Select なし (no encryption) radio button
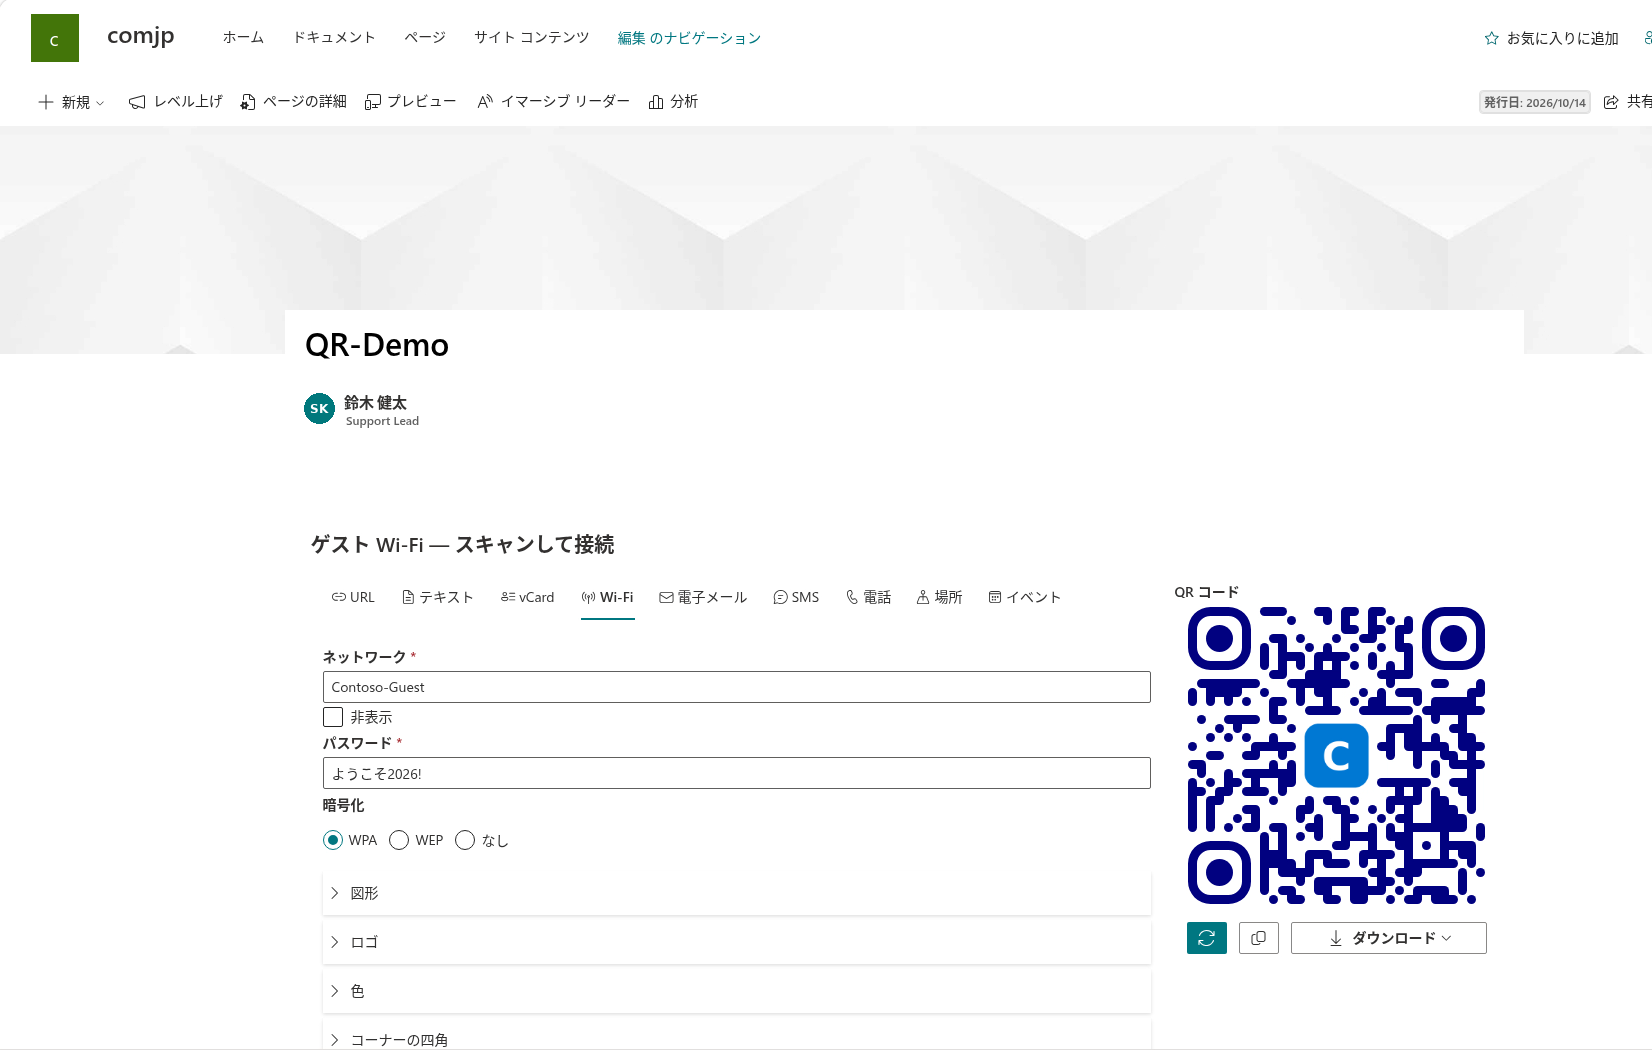 coord(465,840)
